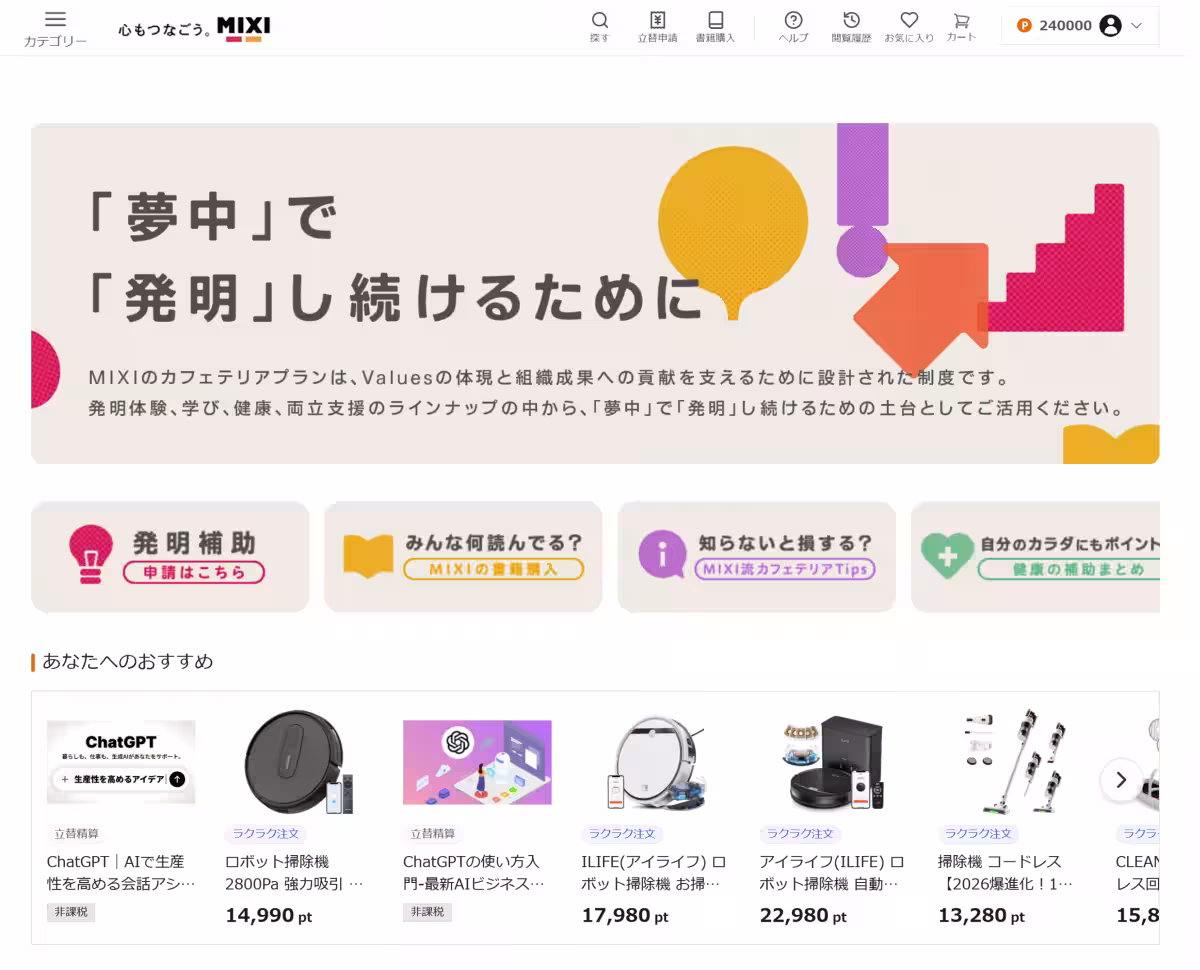Click the carousel next arrow

(x=1122, y=780)
